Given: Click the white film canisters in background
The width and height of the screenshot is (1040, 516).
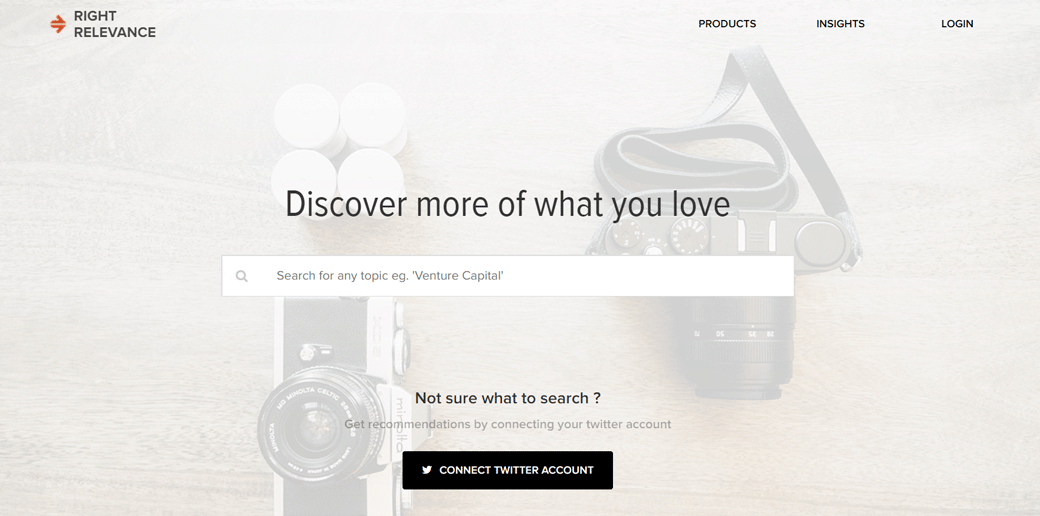Looking at the screenshot, I should pos(340,141).
